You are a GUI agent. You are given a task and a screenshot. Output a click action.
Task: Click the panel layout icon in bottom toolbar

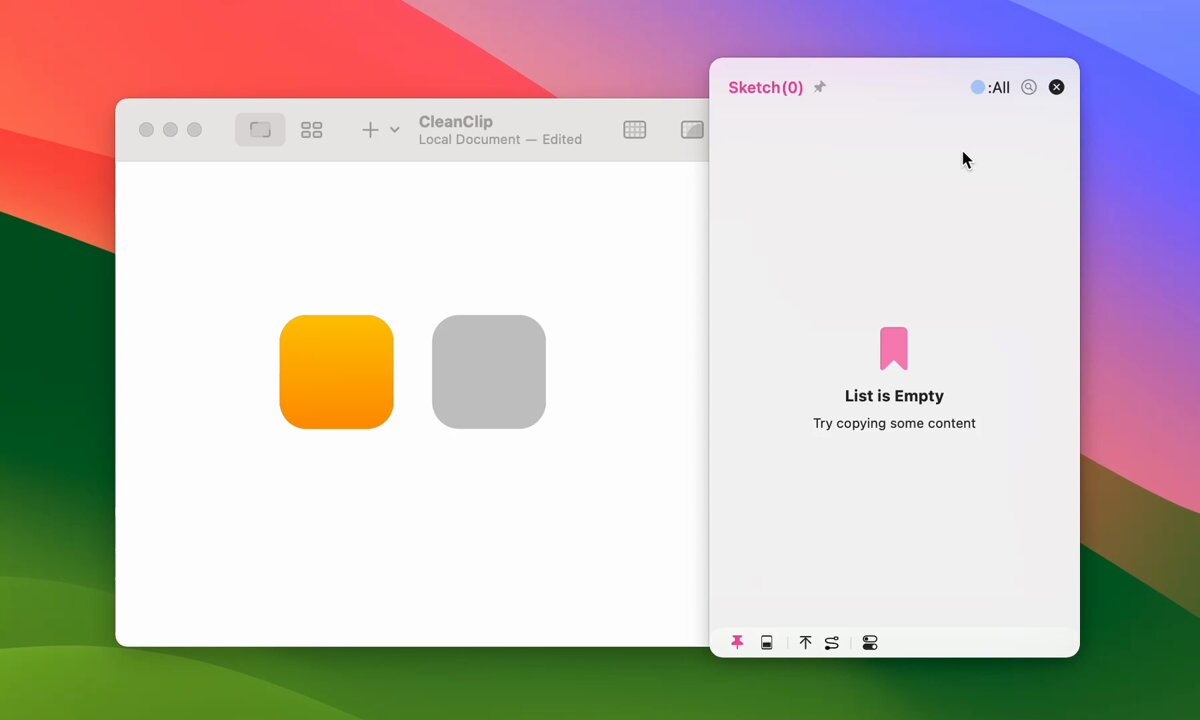(767, 643)
